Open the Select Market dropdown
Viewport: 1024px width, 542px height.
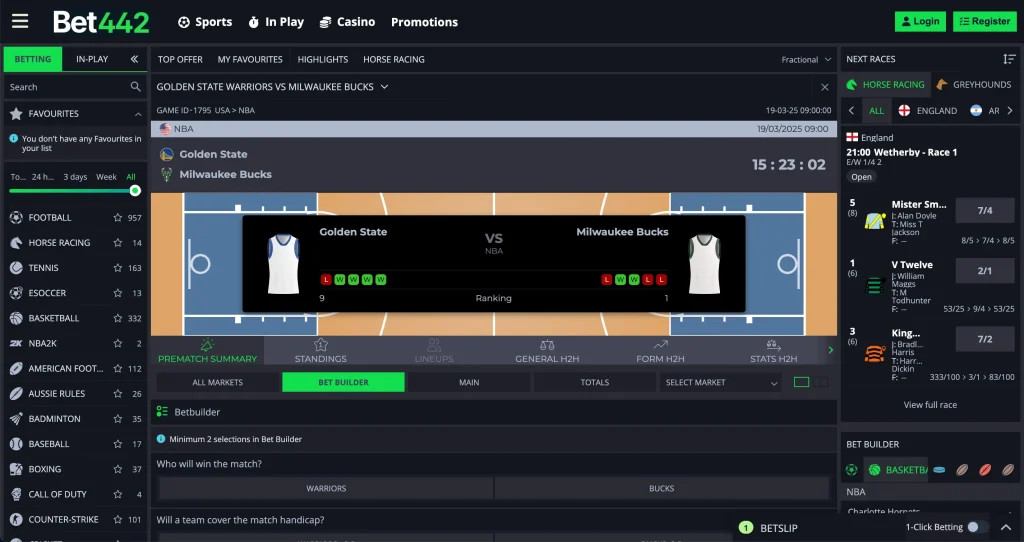(x=721, y=383)
